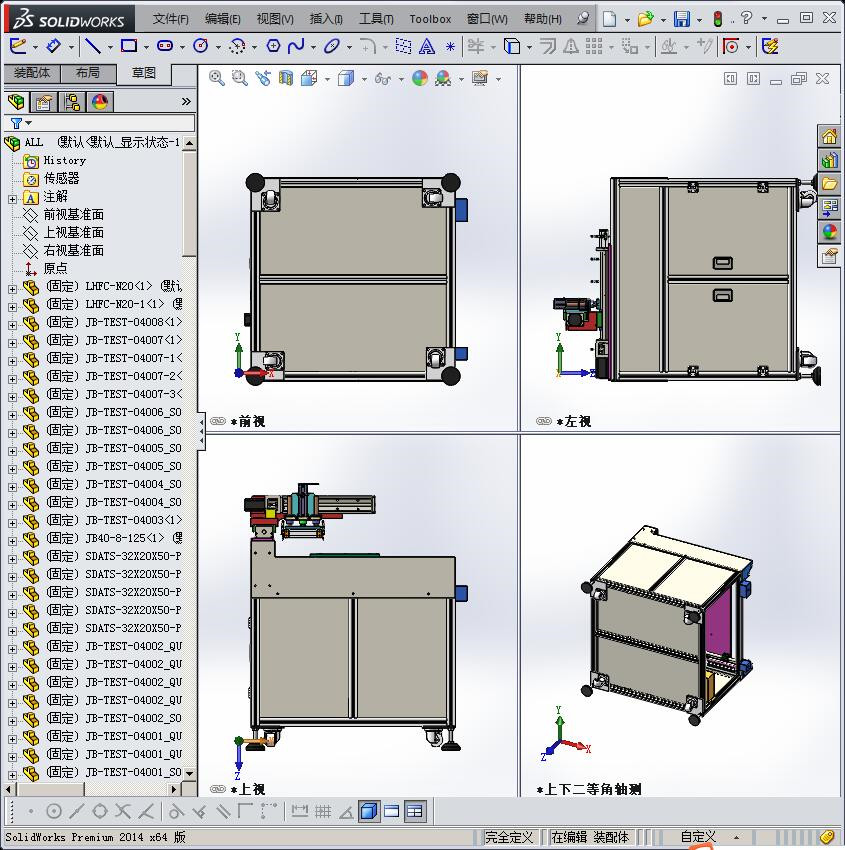845x850 pixels.
Task: Open the Circle tool dropdown arrow
Action: click(218, 48)
